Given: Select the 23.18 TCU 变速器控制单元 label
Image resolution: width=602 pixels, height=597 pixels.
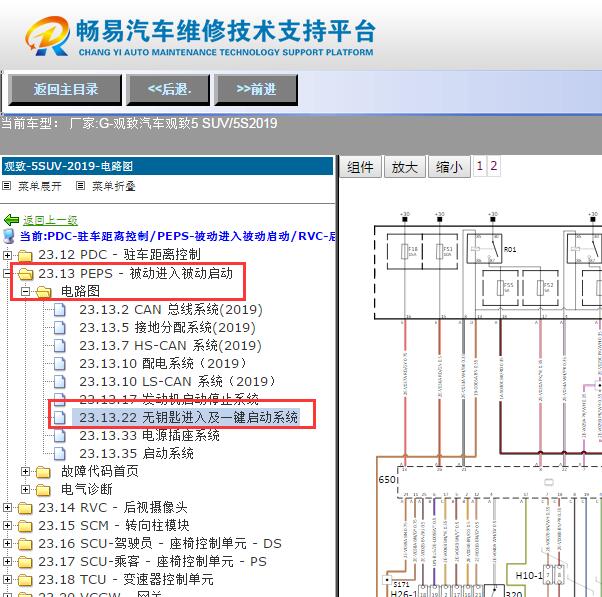Looking at the screenshot, I should coord(126,580).
